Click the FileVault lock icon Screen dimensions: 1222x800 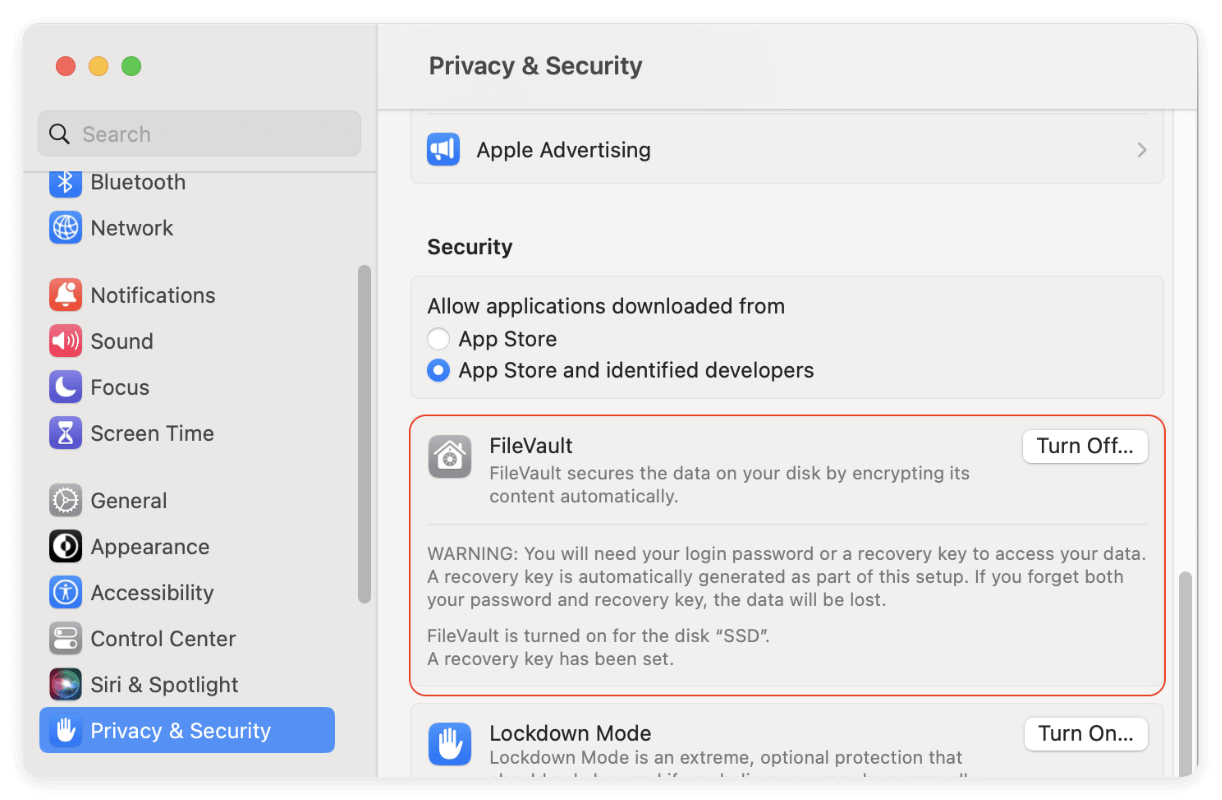click(x=449, y=456)
